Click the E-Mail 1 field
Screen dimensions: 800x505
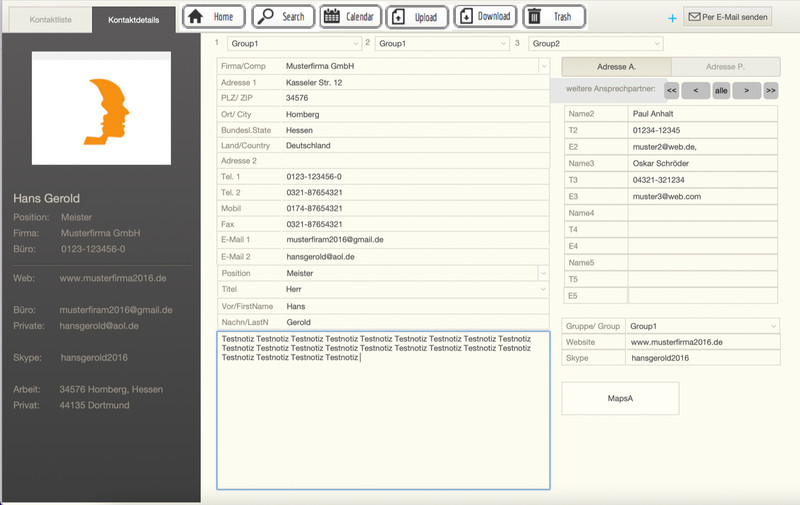click(x=415, y=240)
